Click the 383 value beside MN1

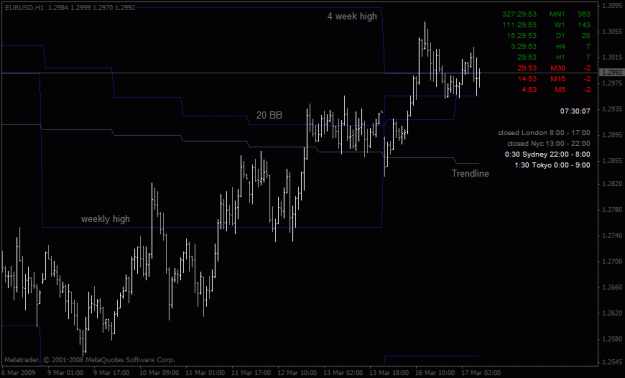[584, 14]
